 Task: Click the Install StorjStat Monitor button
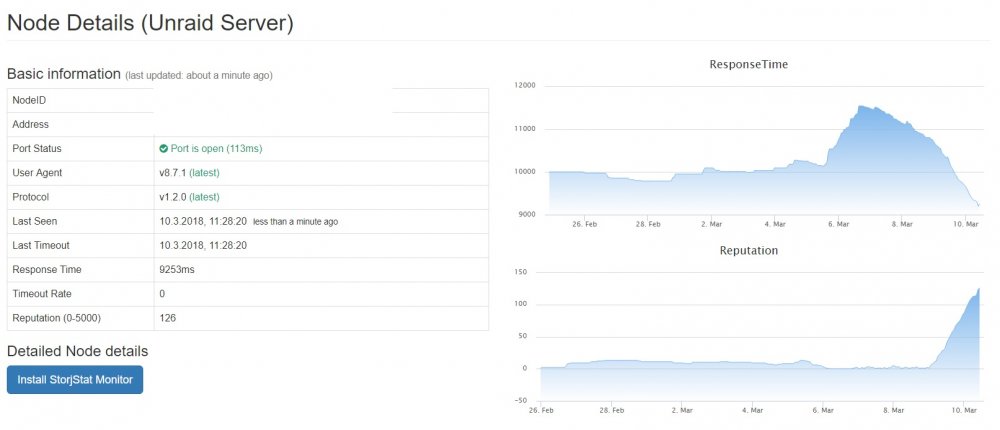(75, 380)
